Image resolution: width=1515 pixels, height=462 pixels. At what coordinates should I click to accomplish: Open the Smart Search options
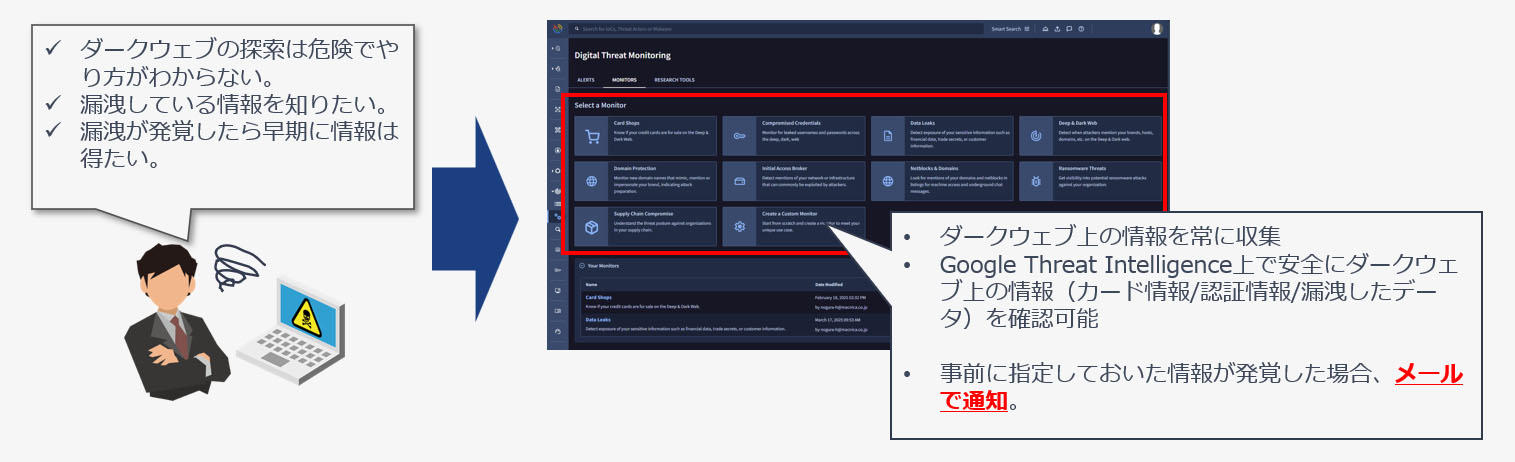[x=1008, y=29]
